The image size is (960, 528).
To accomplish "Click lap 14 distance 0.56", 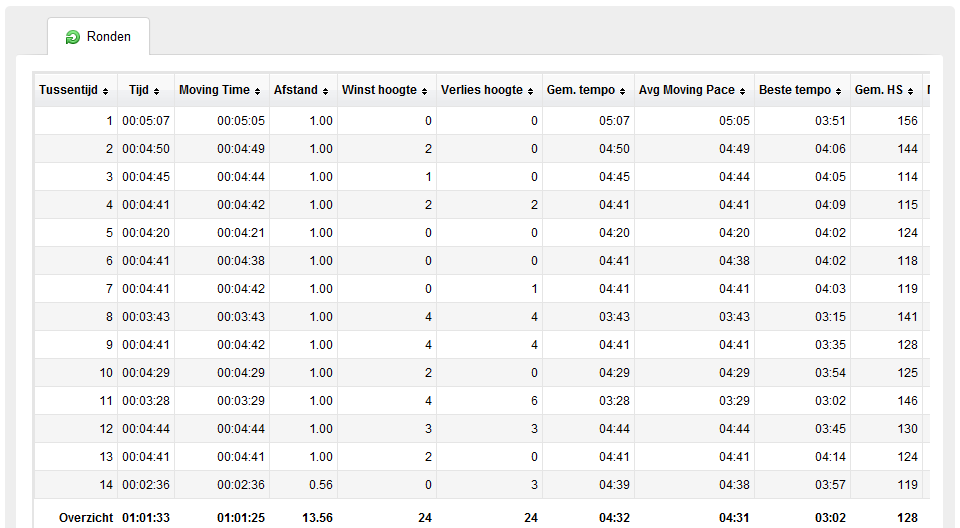I will tap(321, 485).
